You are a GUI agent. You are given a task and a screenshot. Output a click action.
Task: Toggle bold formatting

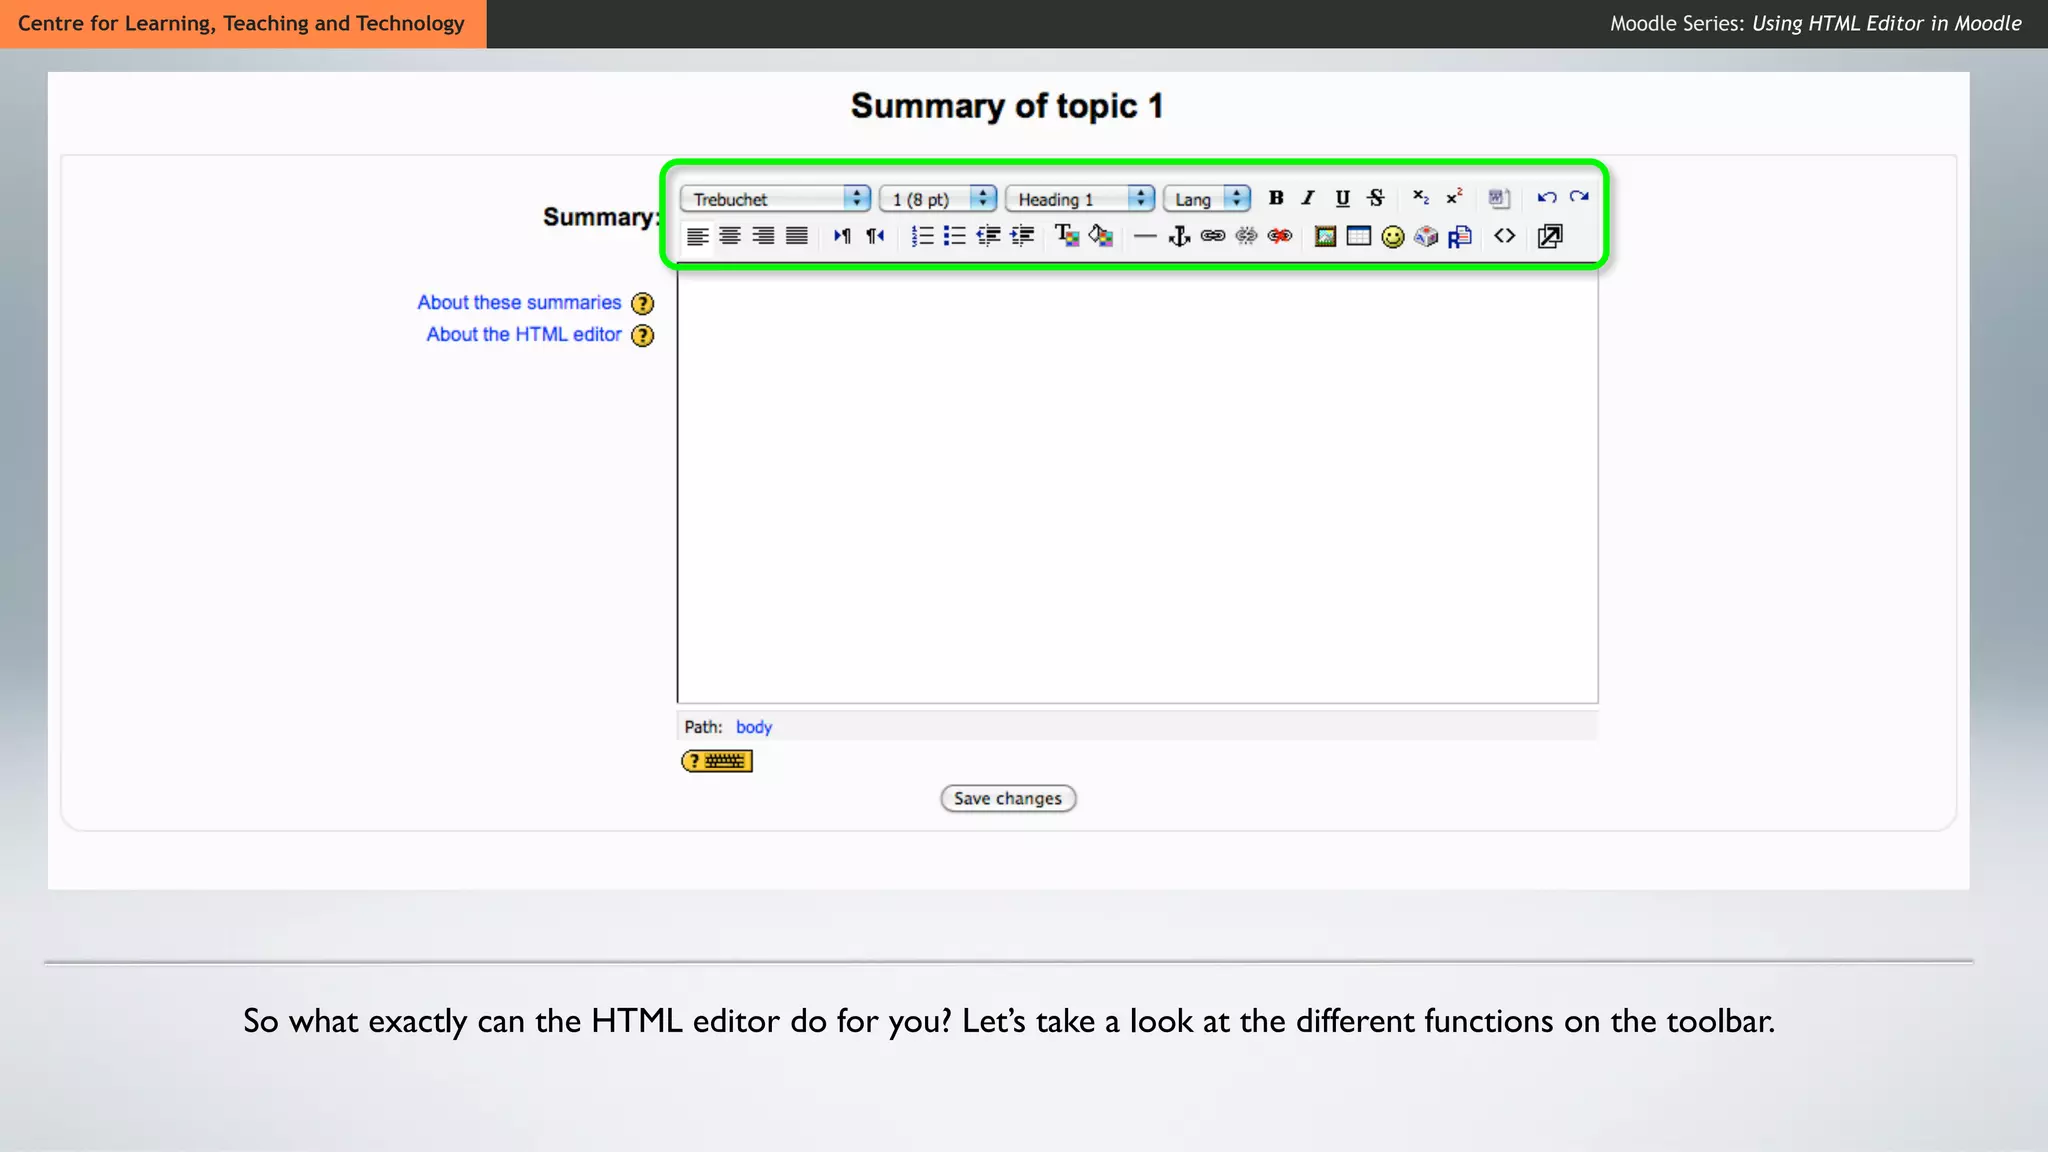(1275, 198)
